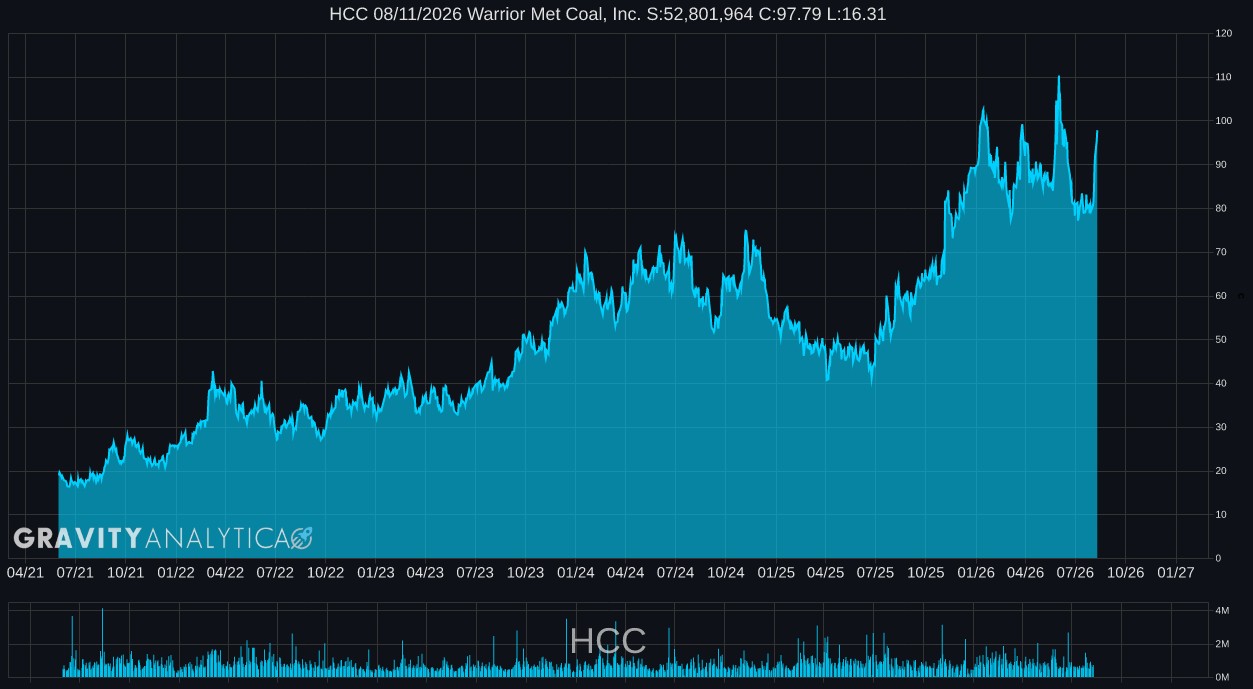Screen dimensions: 1253x689
Task: Select the 07/23 x-axis label
Action: tap(475, 573)
